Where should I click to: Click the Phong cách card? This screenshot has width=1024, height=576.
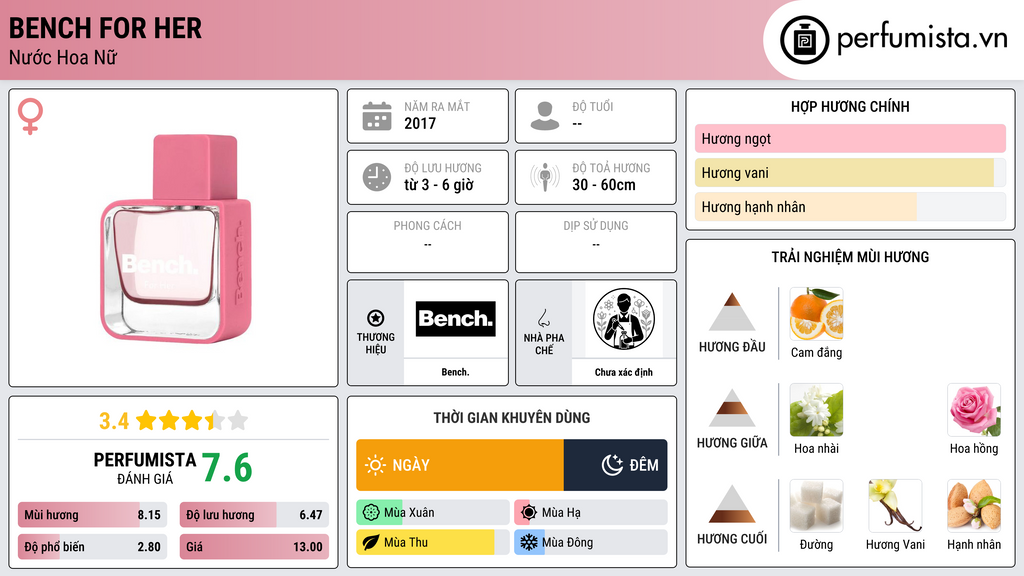tap(428, 242)
